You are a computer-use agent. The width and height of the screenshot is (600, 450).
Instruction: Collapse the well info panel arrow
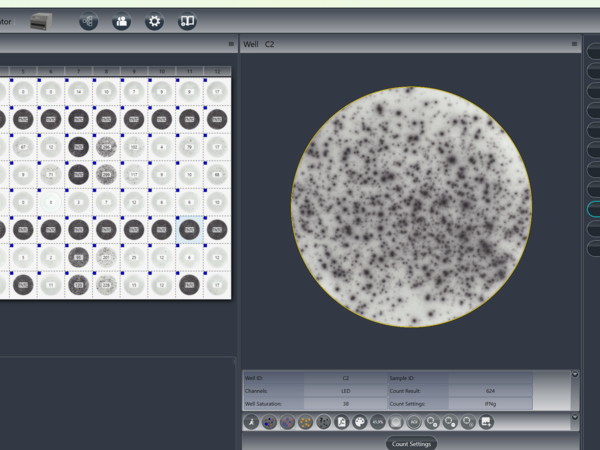575,375
